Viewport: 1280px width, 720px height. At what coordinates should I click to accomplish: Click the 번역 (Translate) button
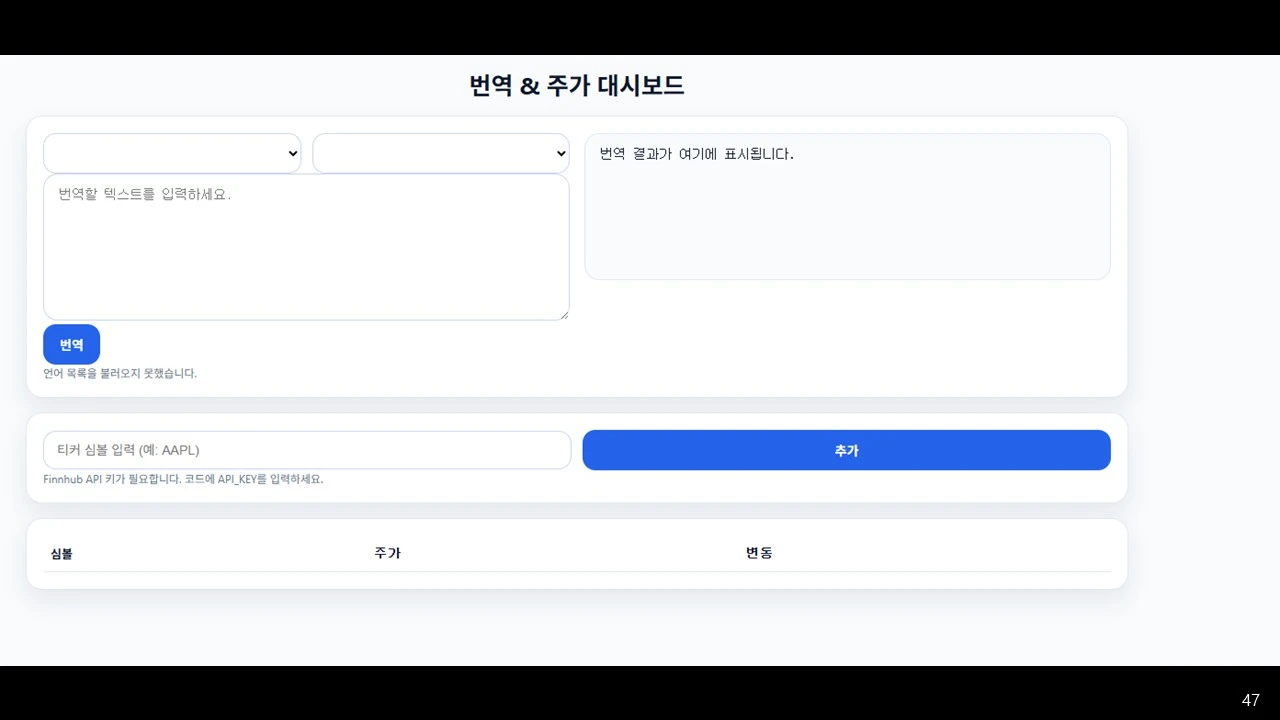coord(71,343)
